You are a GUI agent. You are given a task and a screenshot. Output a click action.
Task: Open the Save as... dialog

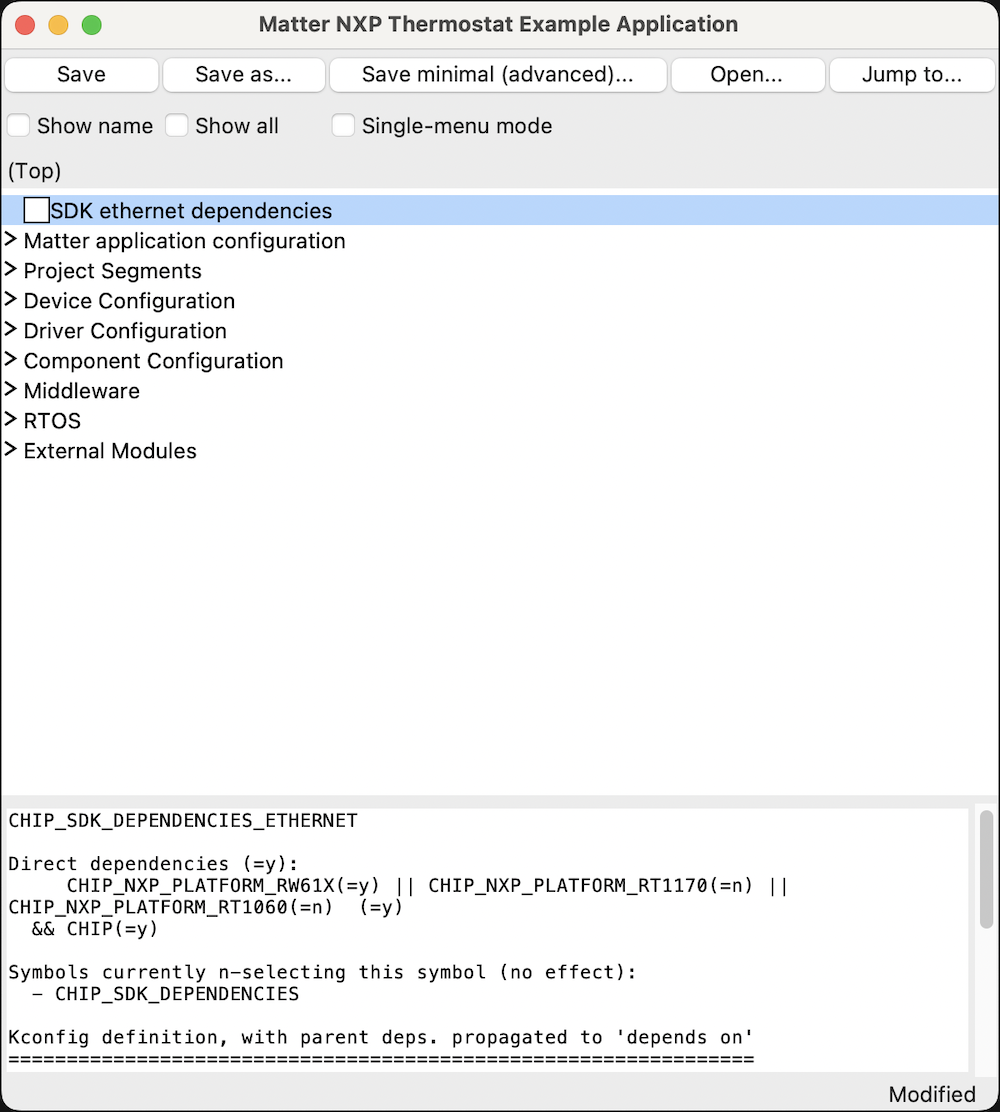click(x=243, y=74)
